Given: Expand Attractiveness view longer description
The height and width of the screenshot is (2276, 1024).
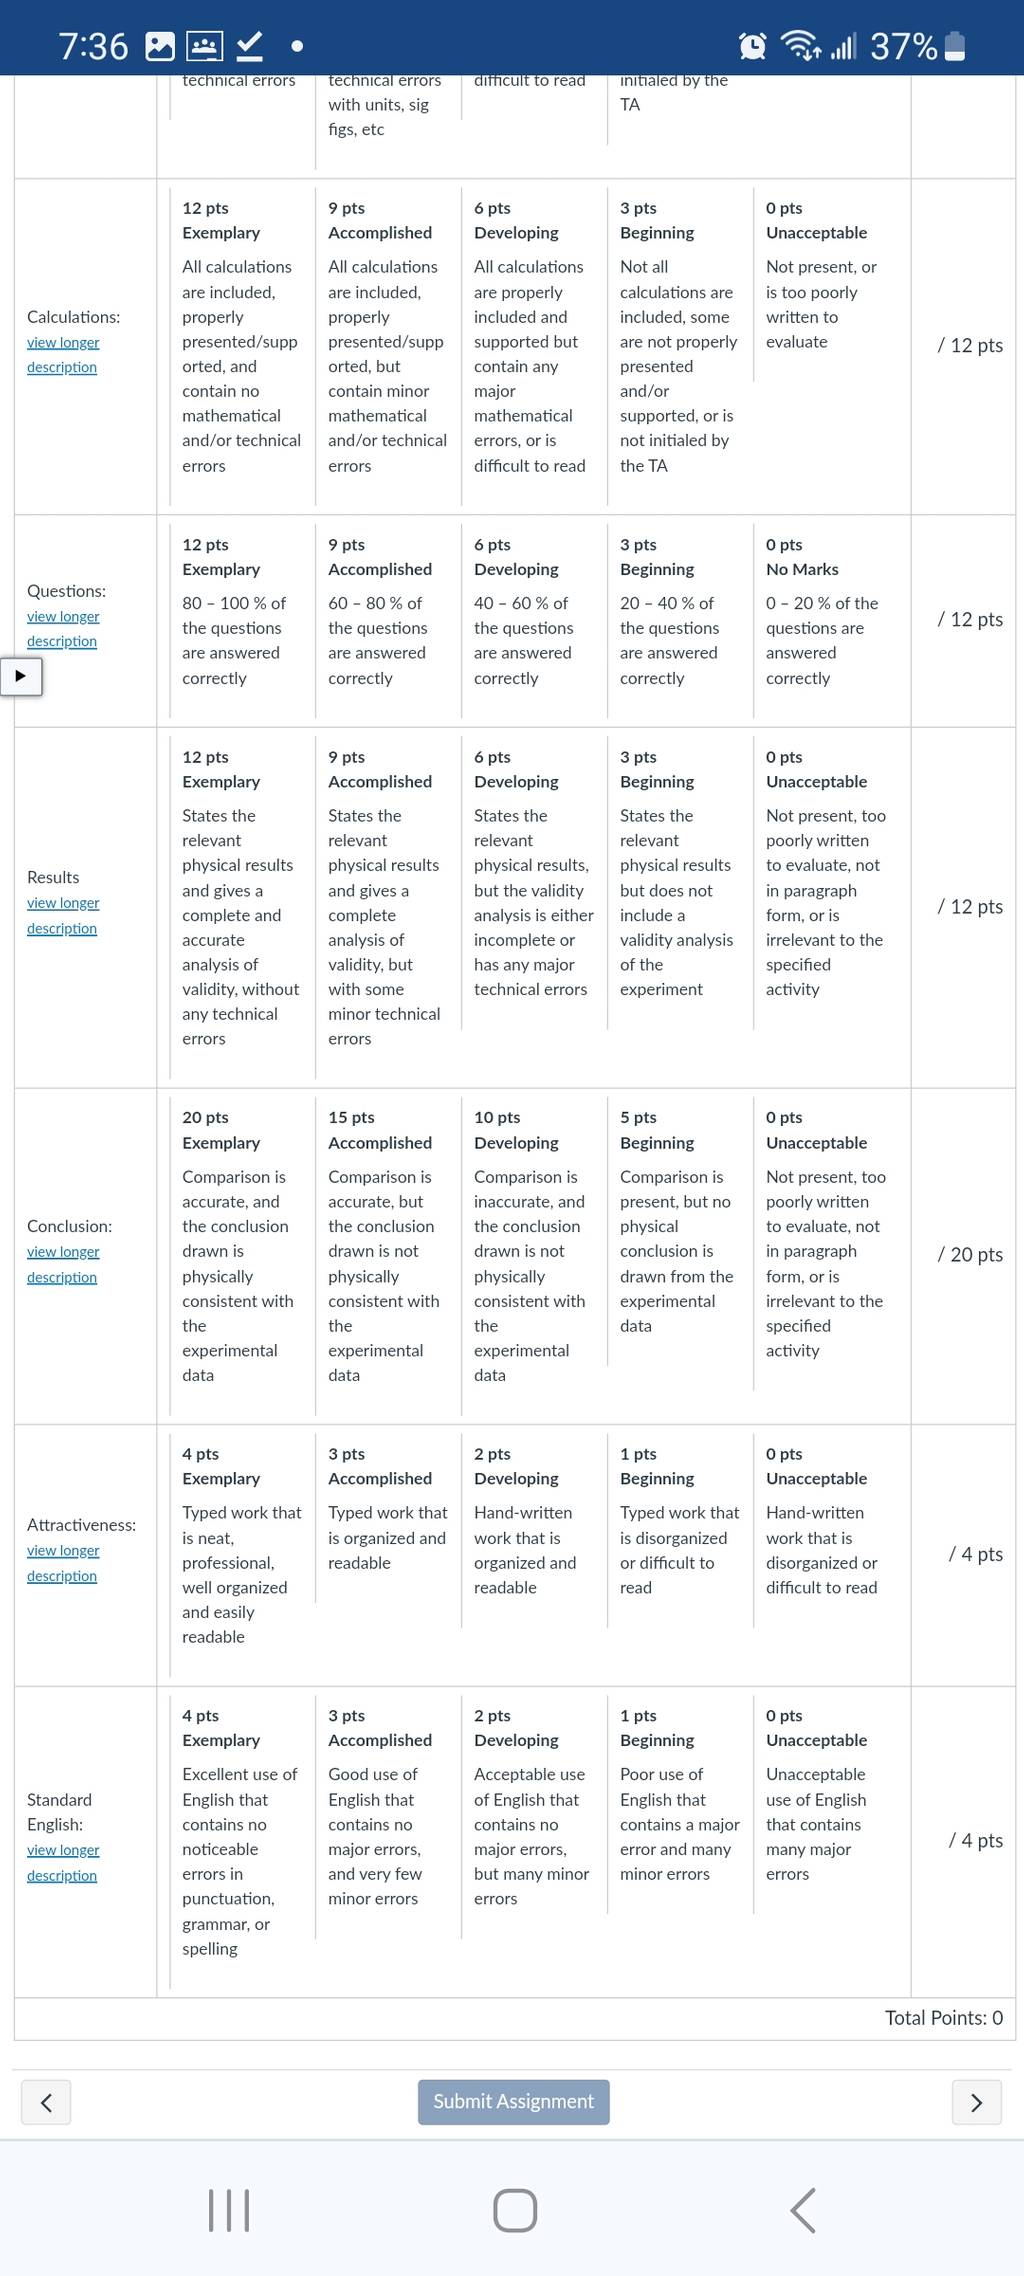Looking at the screenshot, I should pyautogui.click(x=63, y=1563).
